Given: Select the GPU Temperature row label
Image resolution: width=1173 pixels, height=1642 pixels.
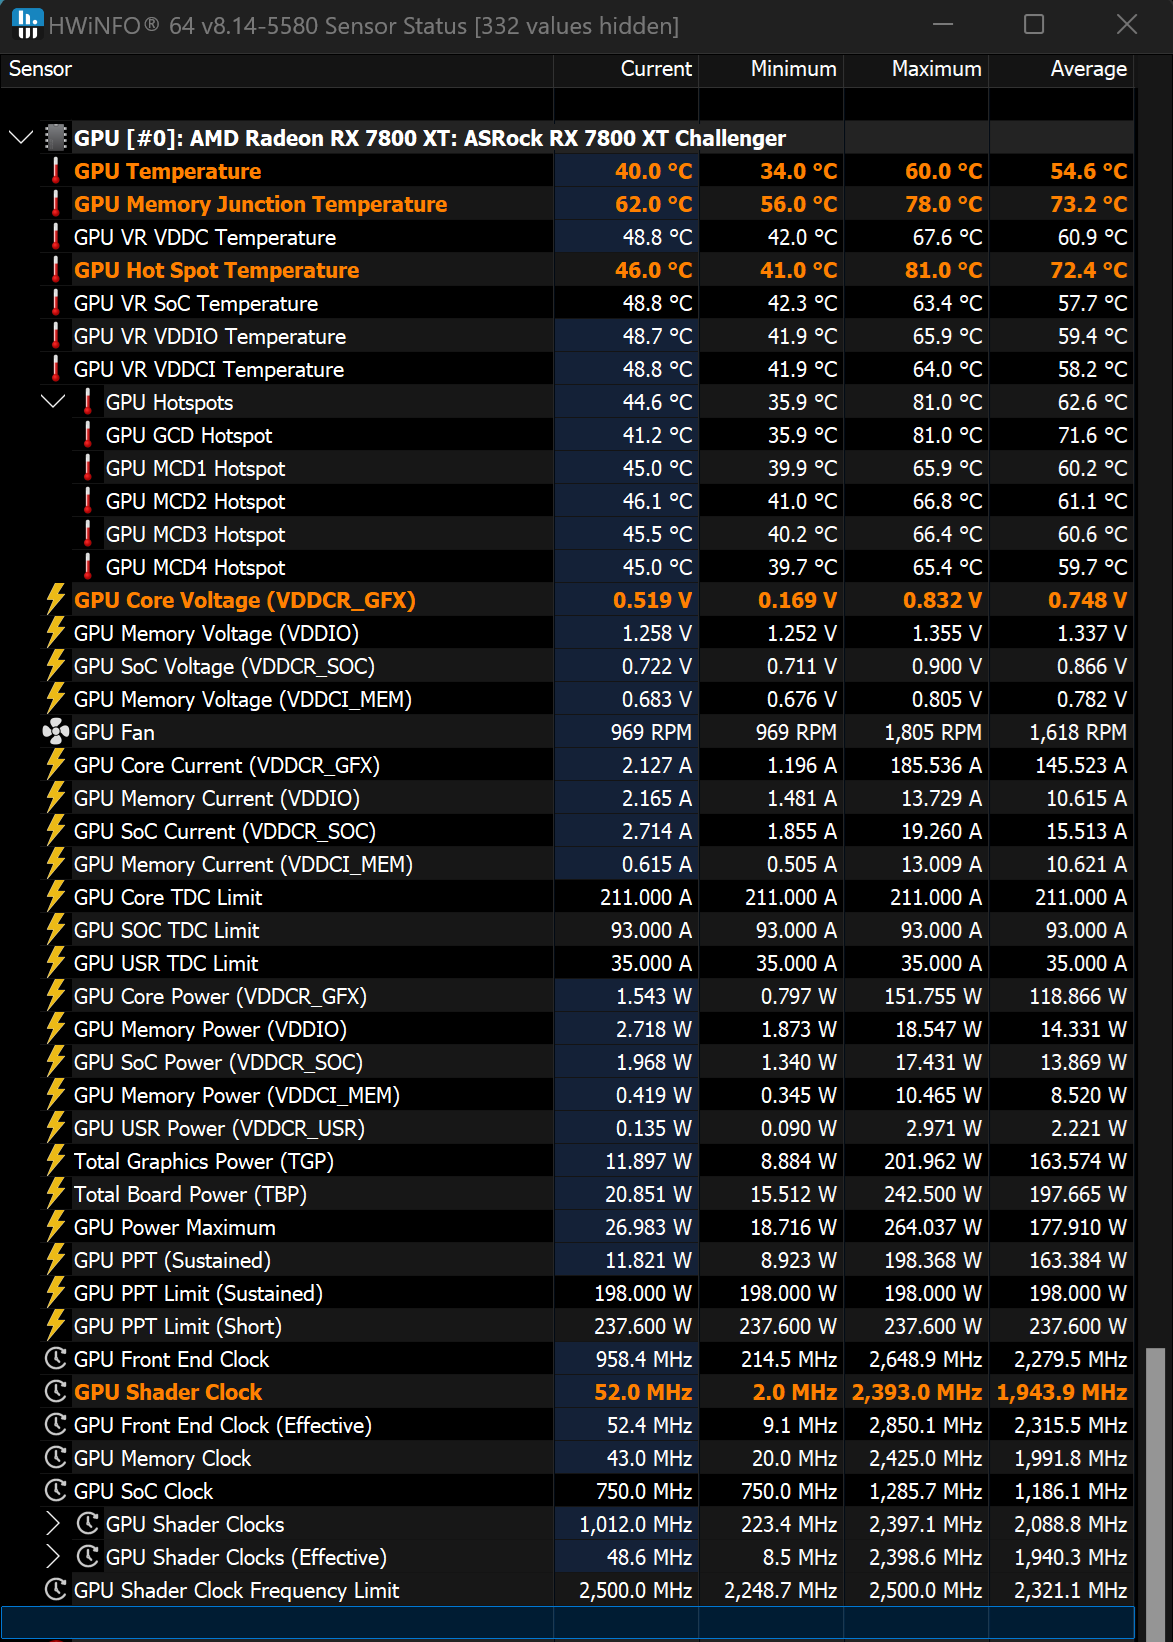Looking at the screenshot, I should tap(167, 171).
